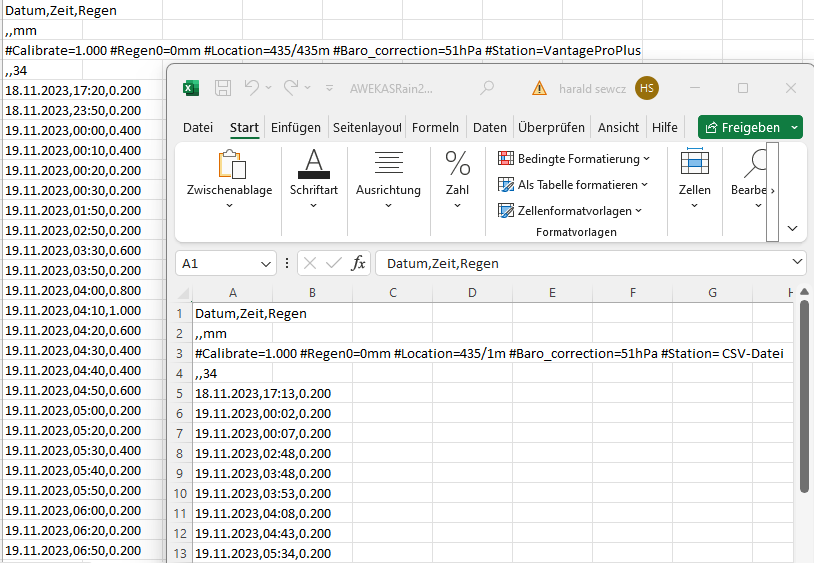Click the insert function fx icon
The height and width of the screenshot is (563, 814).
coord(358,264)
